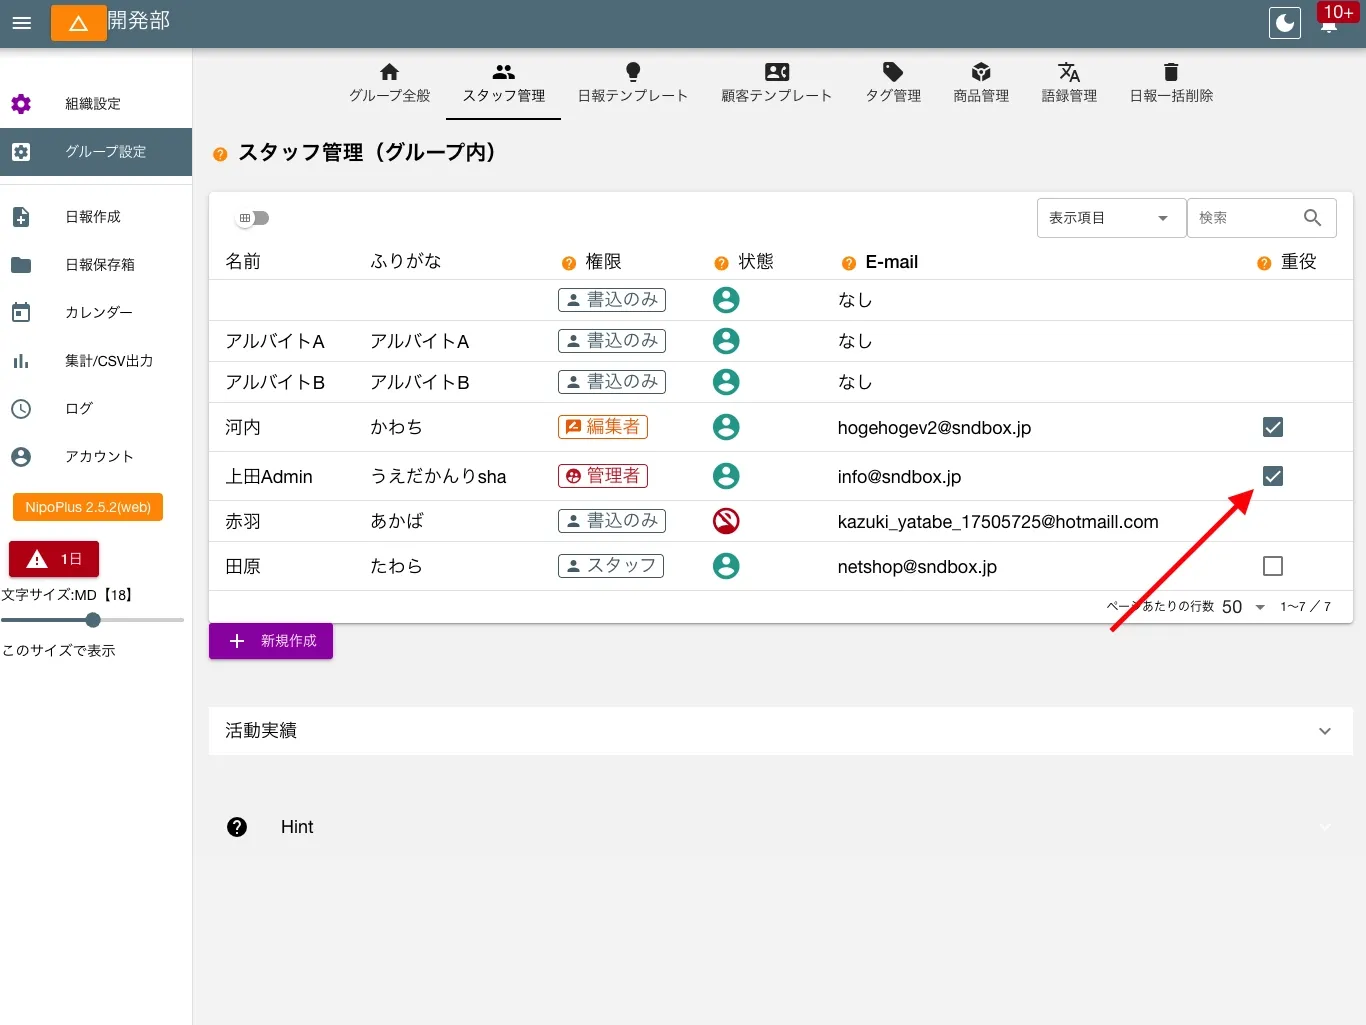Click the help icon next to 状態 column
Viewport: 1366px width, 1025px height.
pos(721,263)
